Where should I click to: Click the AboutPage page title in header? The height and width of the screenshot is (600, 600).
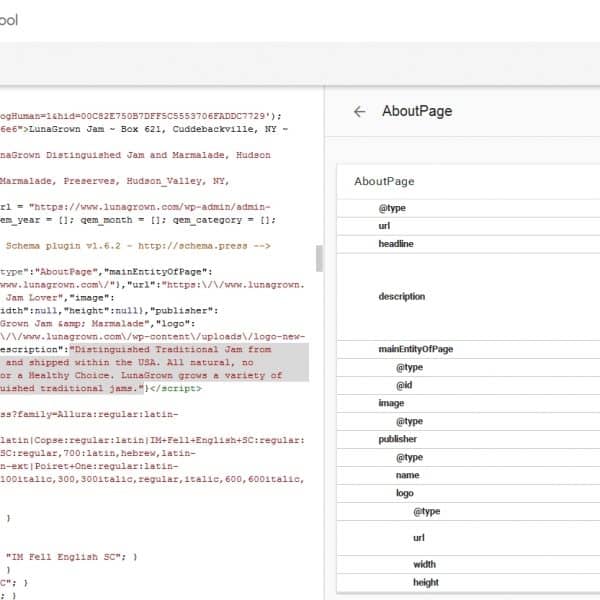coord(417,111)
